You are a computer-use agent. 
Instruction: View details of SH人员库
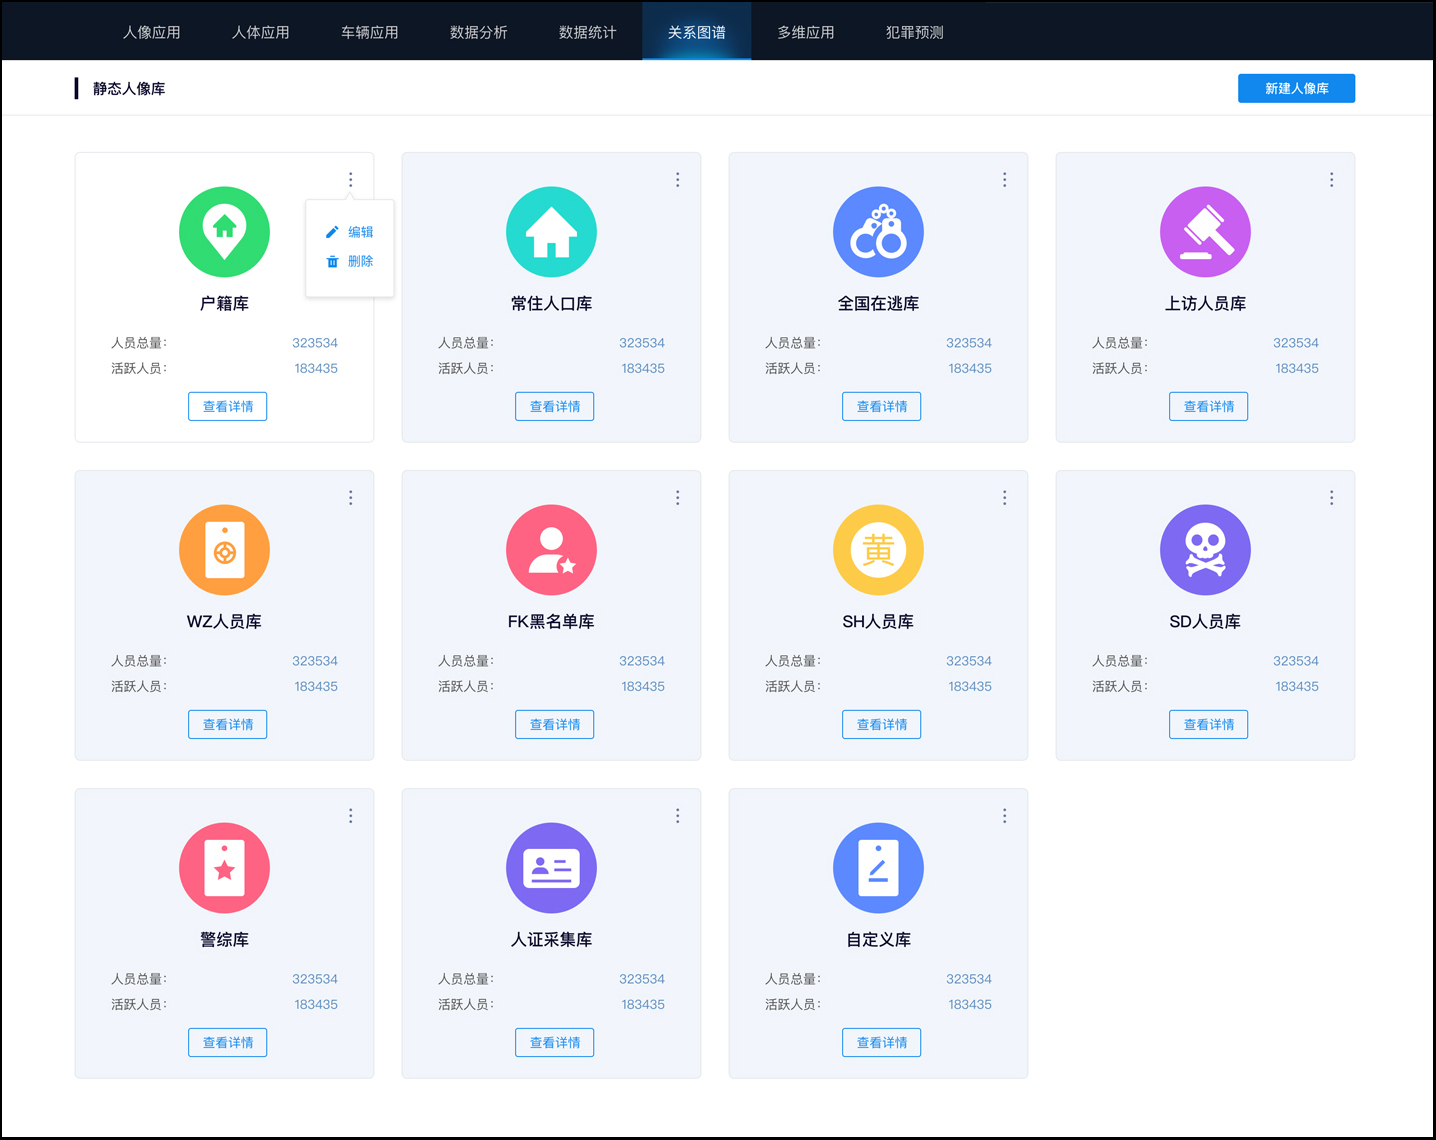[x=882, y=724]
